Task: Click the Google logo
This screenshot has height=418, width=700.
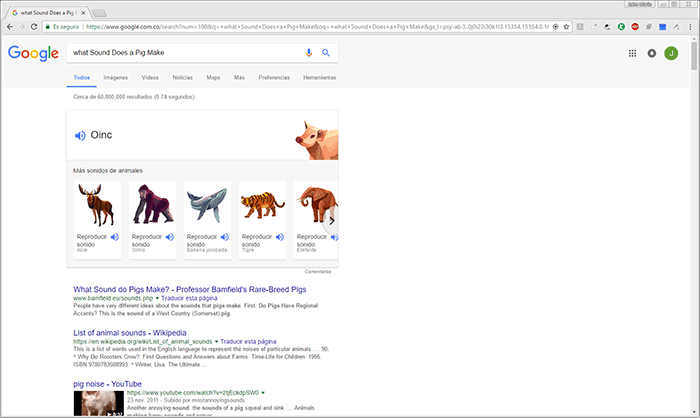Action: (x=33, y=53)
